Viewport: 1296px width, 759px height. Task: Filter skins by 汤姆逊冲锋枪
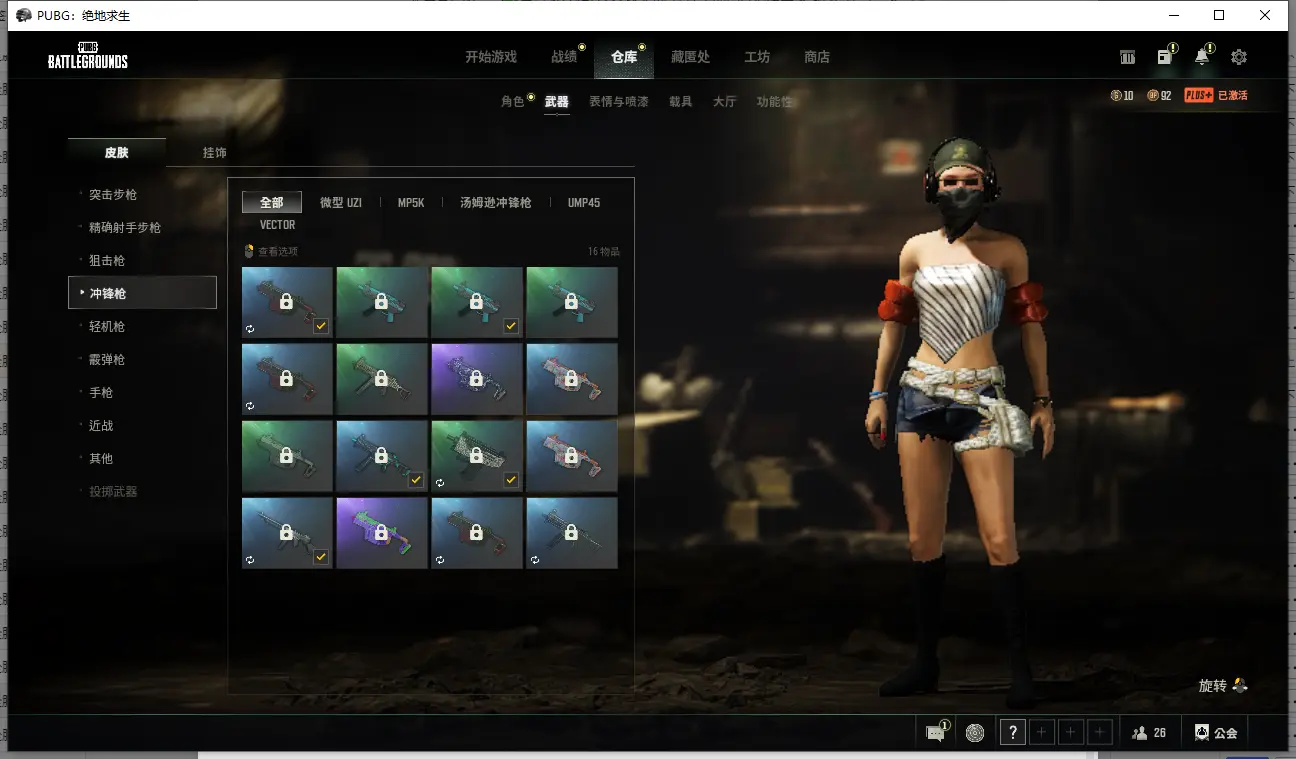point(496,203)
